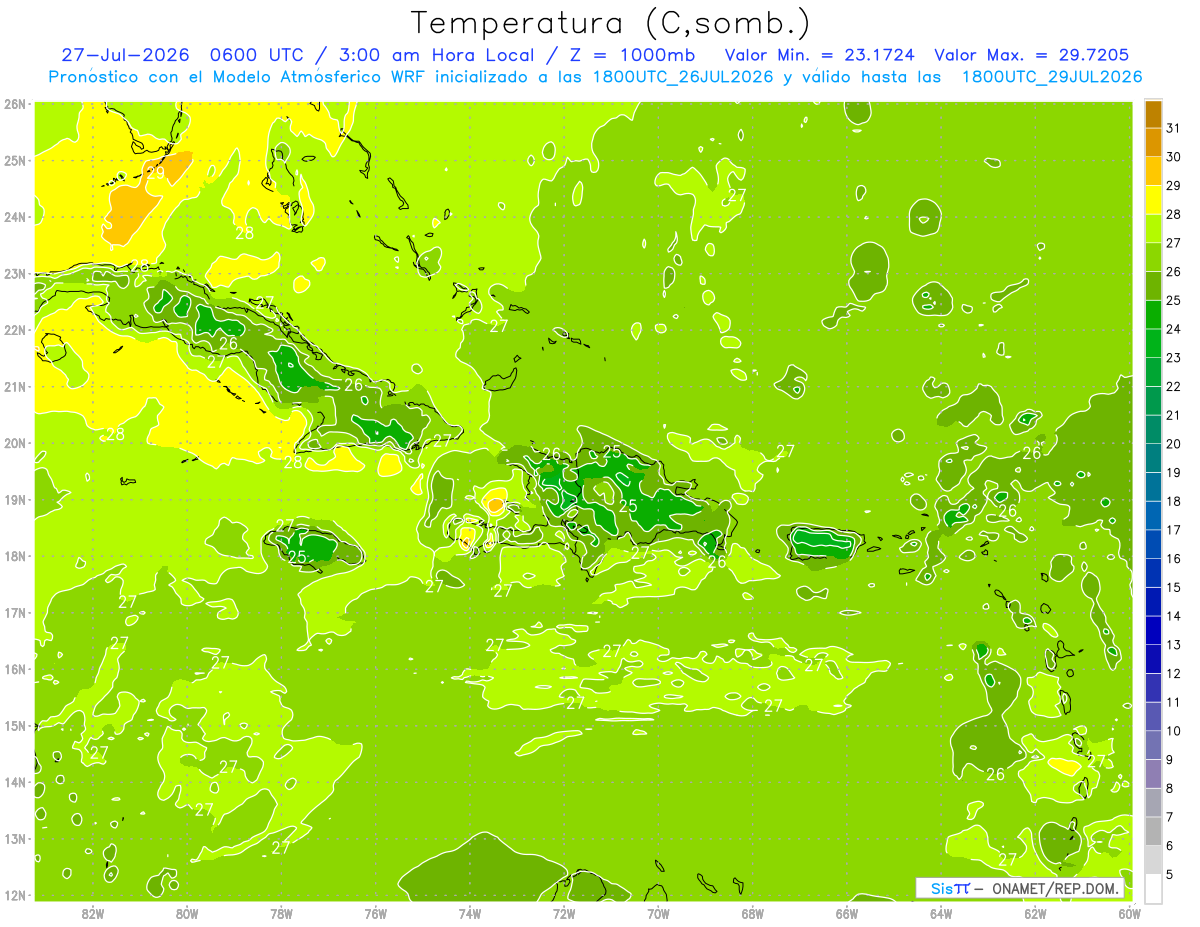The image size is (1200, 927).
Task: Click legend scale value '11'
Action: (x=1173, y=702)
